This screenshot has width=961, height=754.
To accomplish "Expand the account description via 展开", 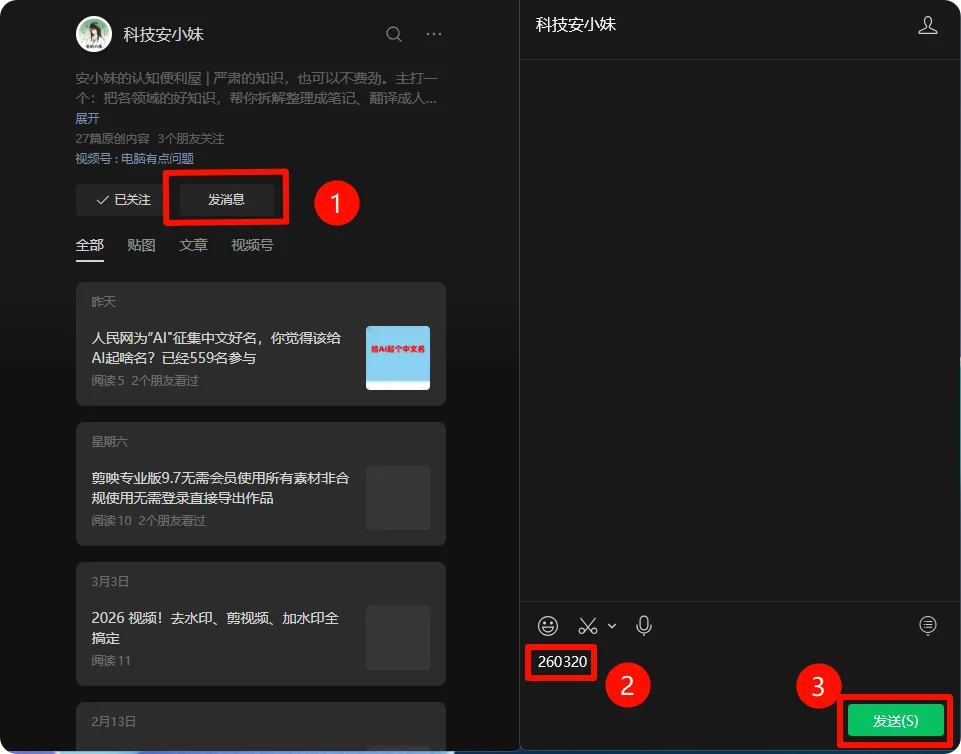I will point(87,118).
